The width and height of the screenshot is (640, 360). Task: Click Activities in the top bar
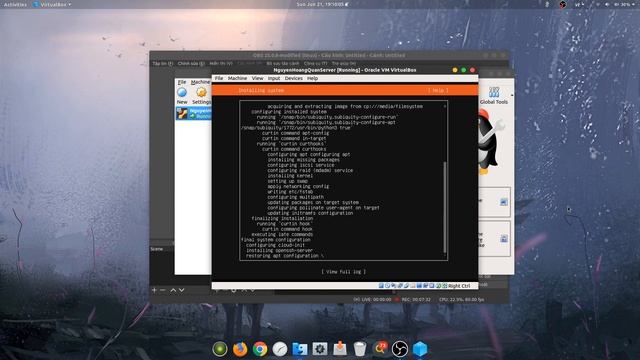[x=15, y=4]
